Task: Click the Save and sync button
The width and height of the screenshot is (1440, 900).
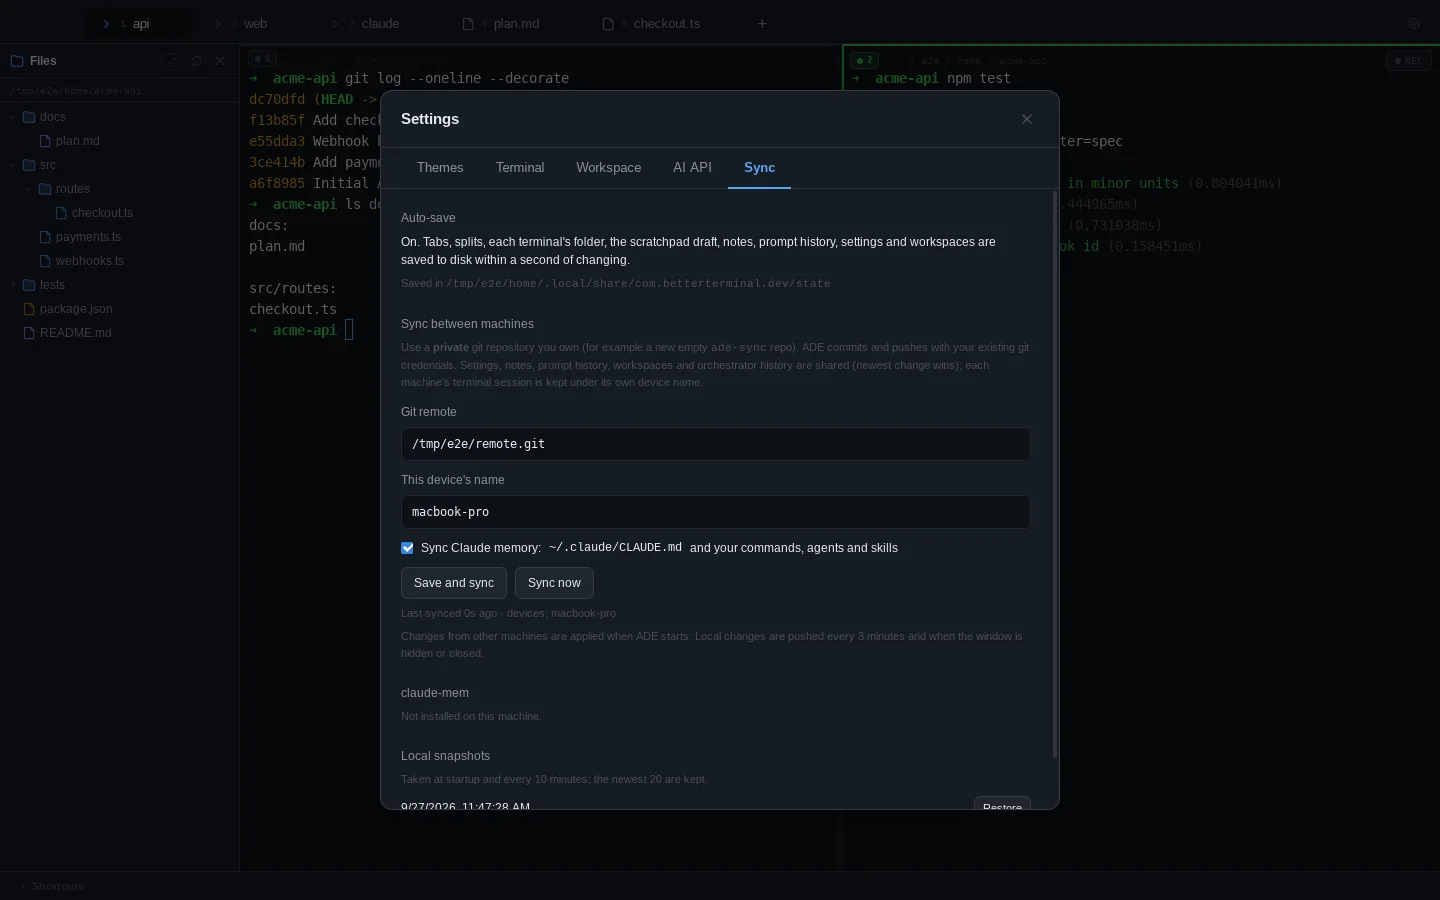Action: pos(454,583)
